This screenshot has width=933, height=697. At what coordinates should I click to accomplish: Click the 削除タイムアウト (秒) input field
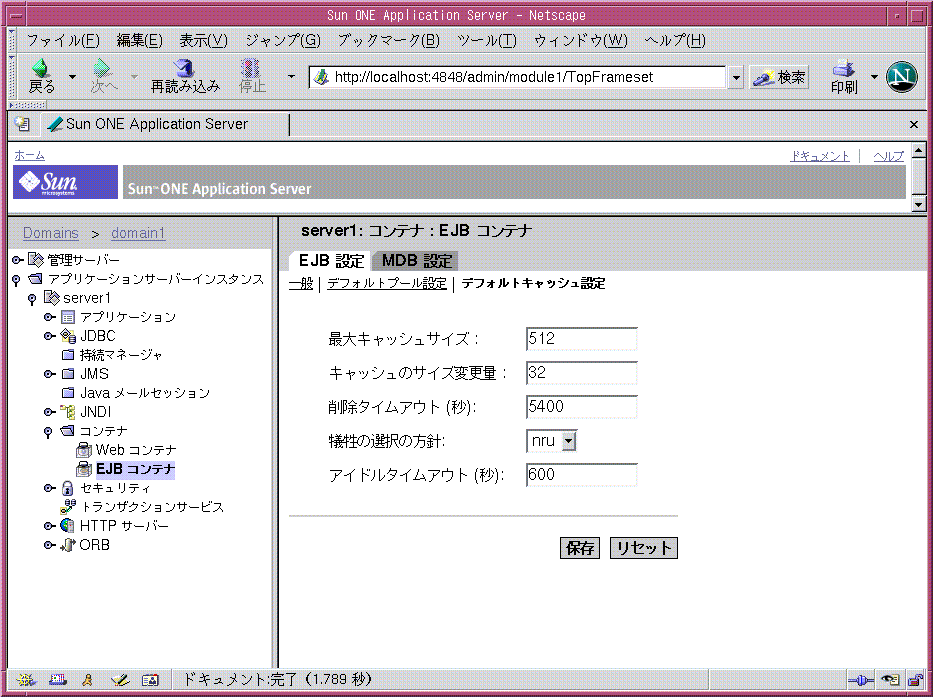(x=582, y=407)
